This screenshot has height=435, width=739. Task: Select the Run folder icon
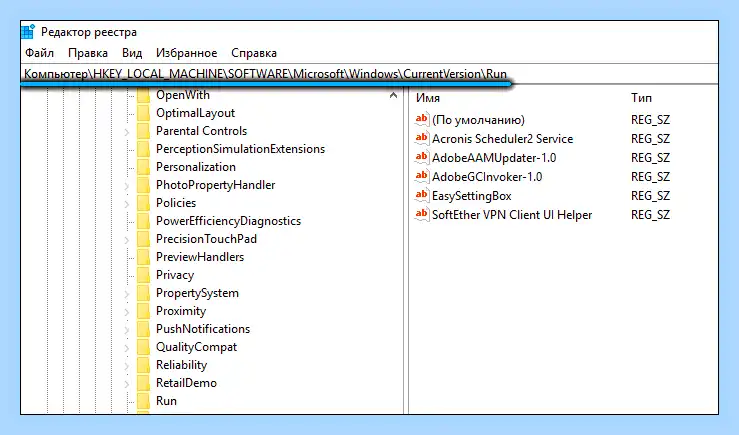point(143,401)
